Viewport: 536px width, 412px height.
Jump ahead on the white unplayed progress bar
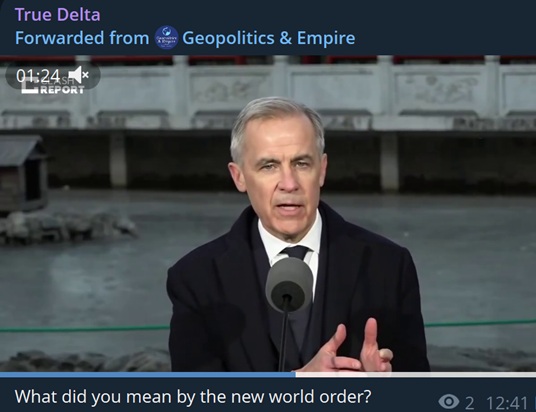[x=416, y=374]
